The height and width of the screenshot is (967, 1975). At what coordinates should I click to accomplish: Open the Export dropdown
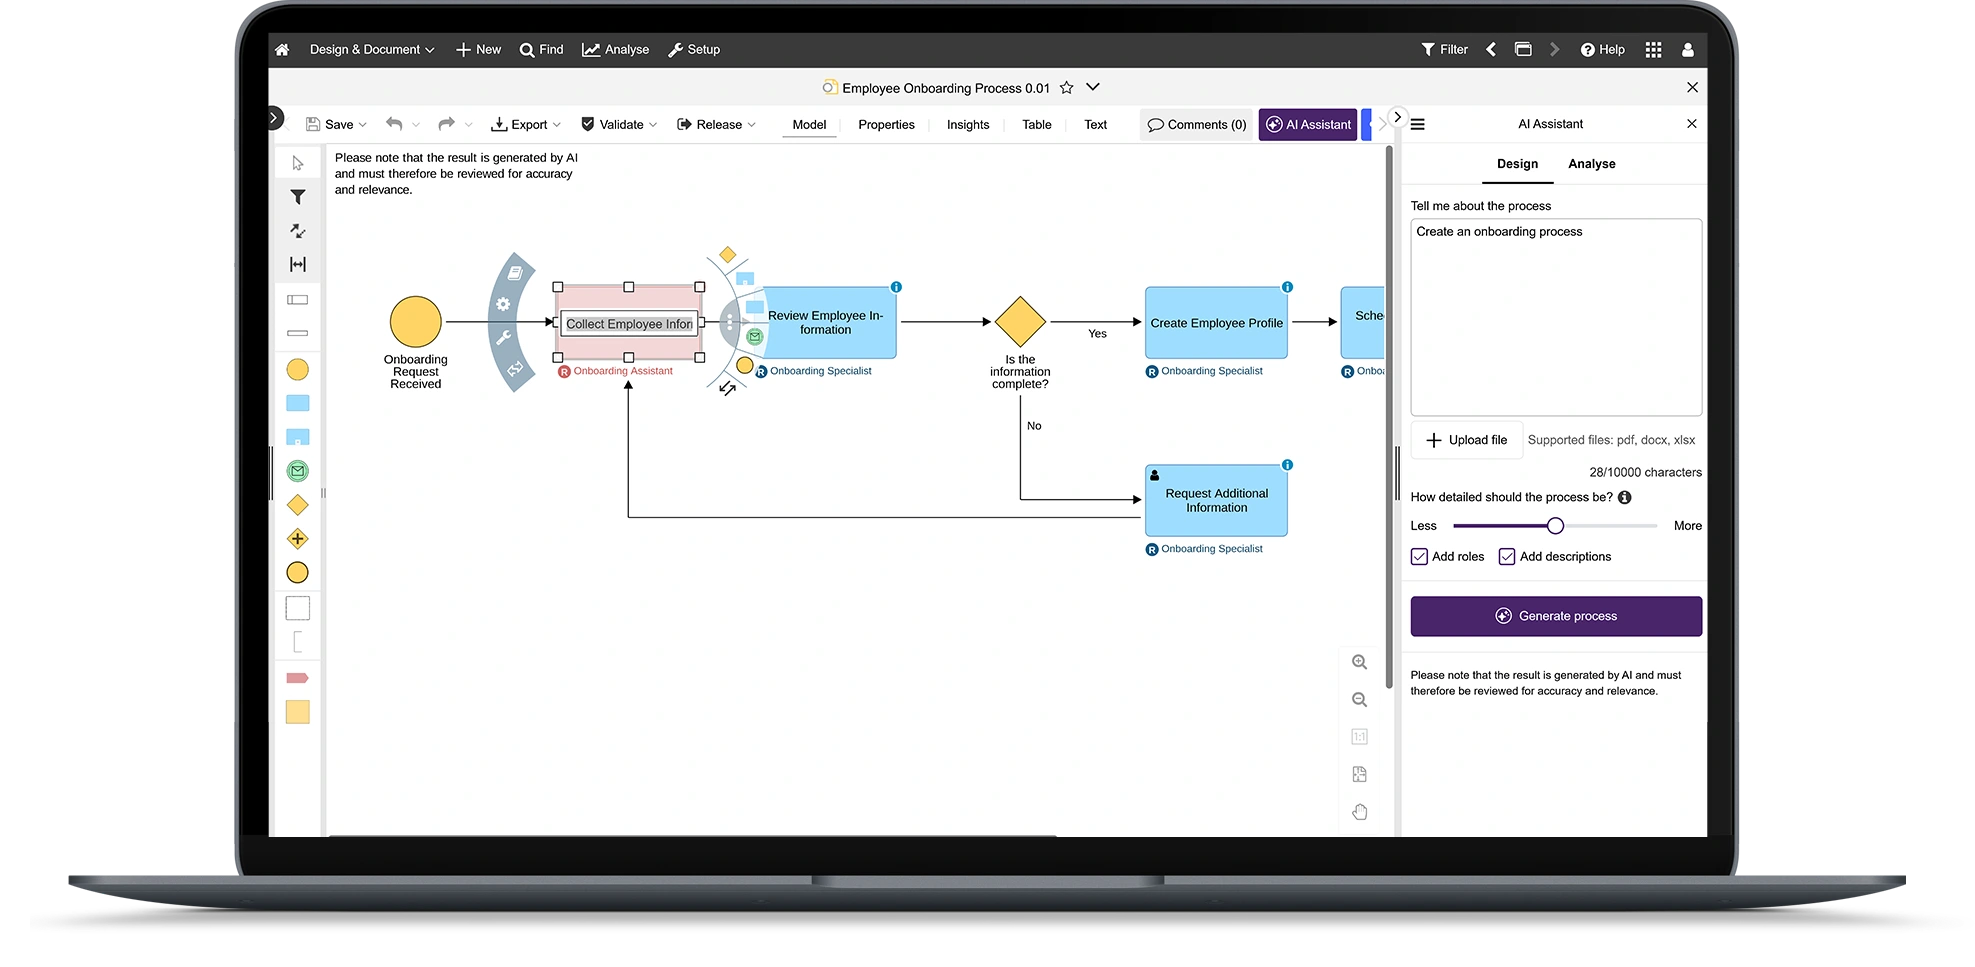[x=526, y=125]
